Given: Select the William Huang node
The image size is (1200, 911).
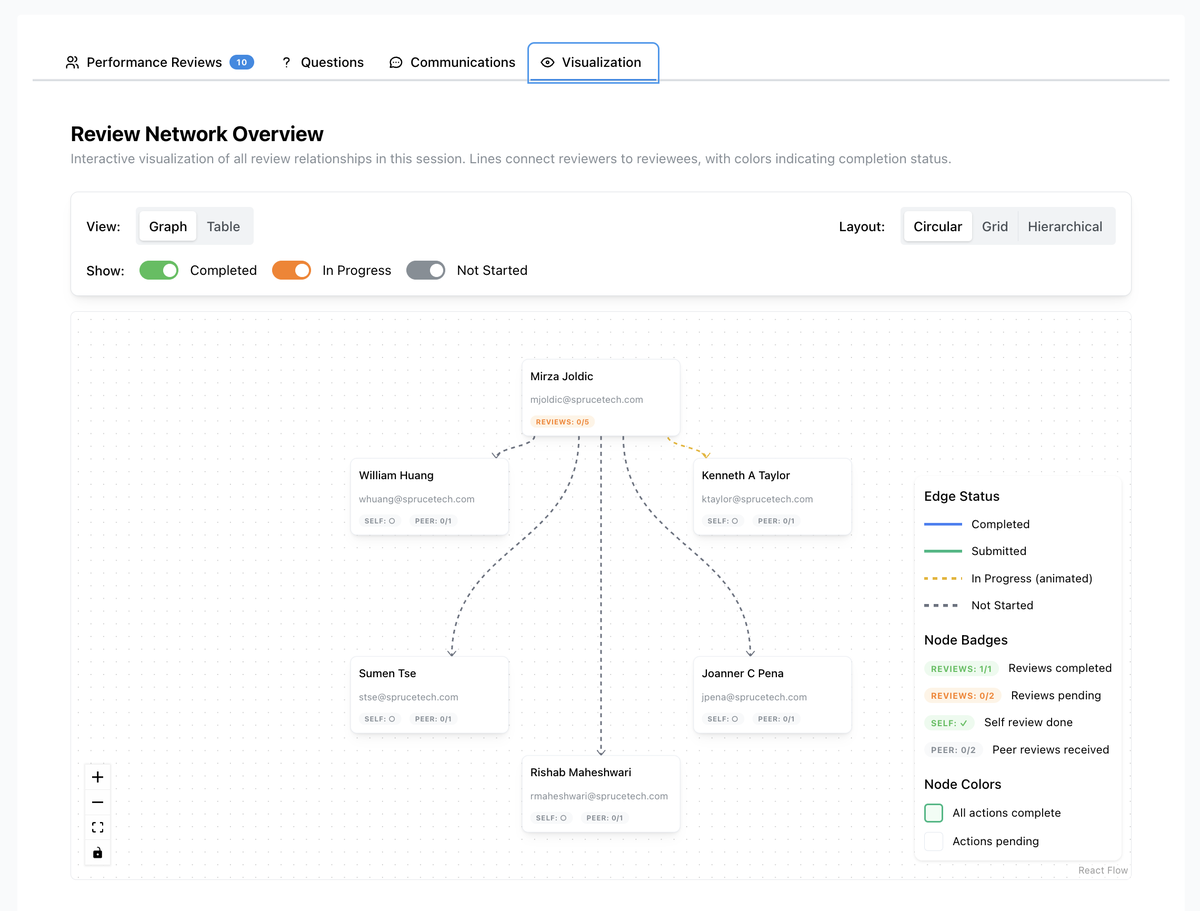Looking at the screenshot, I should click(429, 497).
